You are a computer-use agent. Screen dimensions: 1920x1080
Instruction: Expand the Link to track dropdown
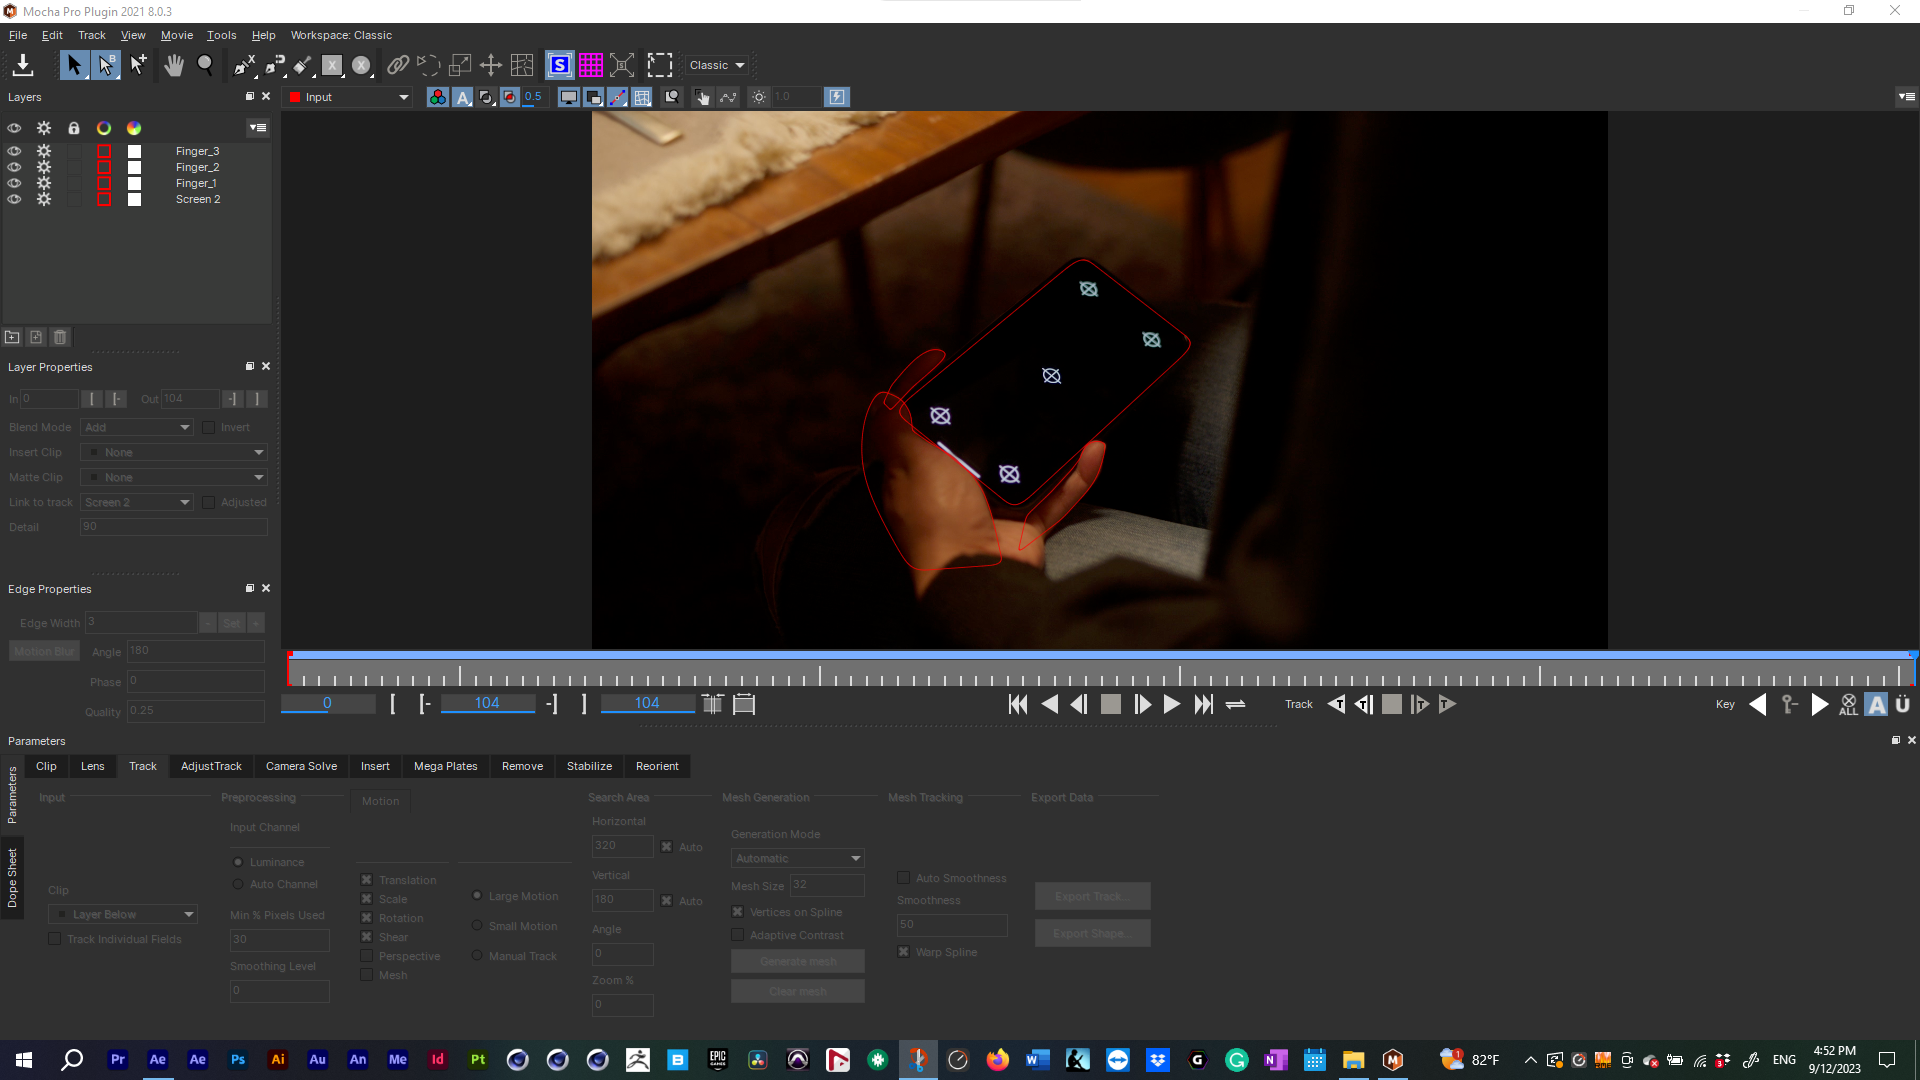(137, 503)
